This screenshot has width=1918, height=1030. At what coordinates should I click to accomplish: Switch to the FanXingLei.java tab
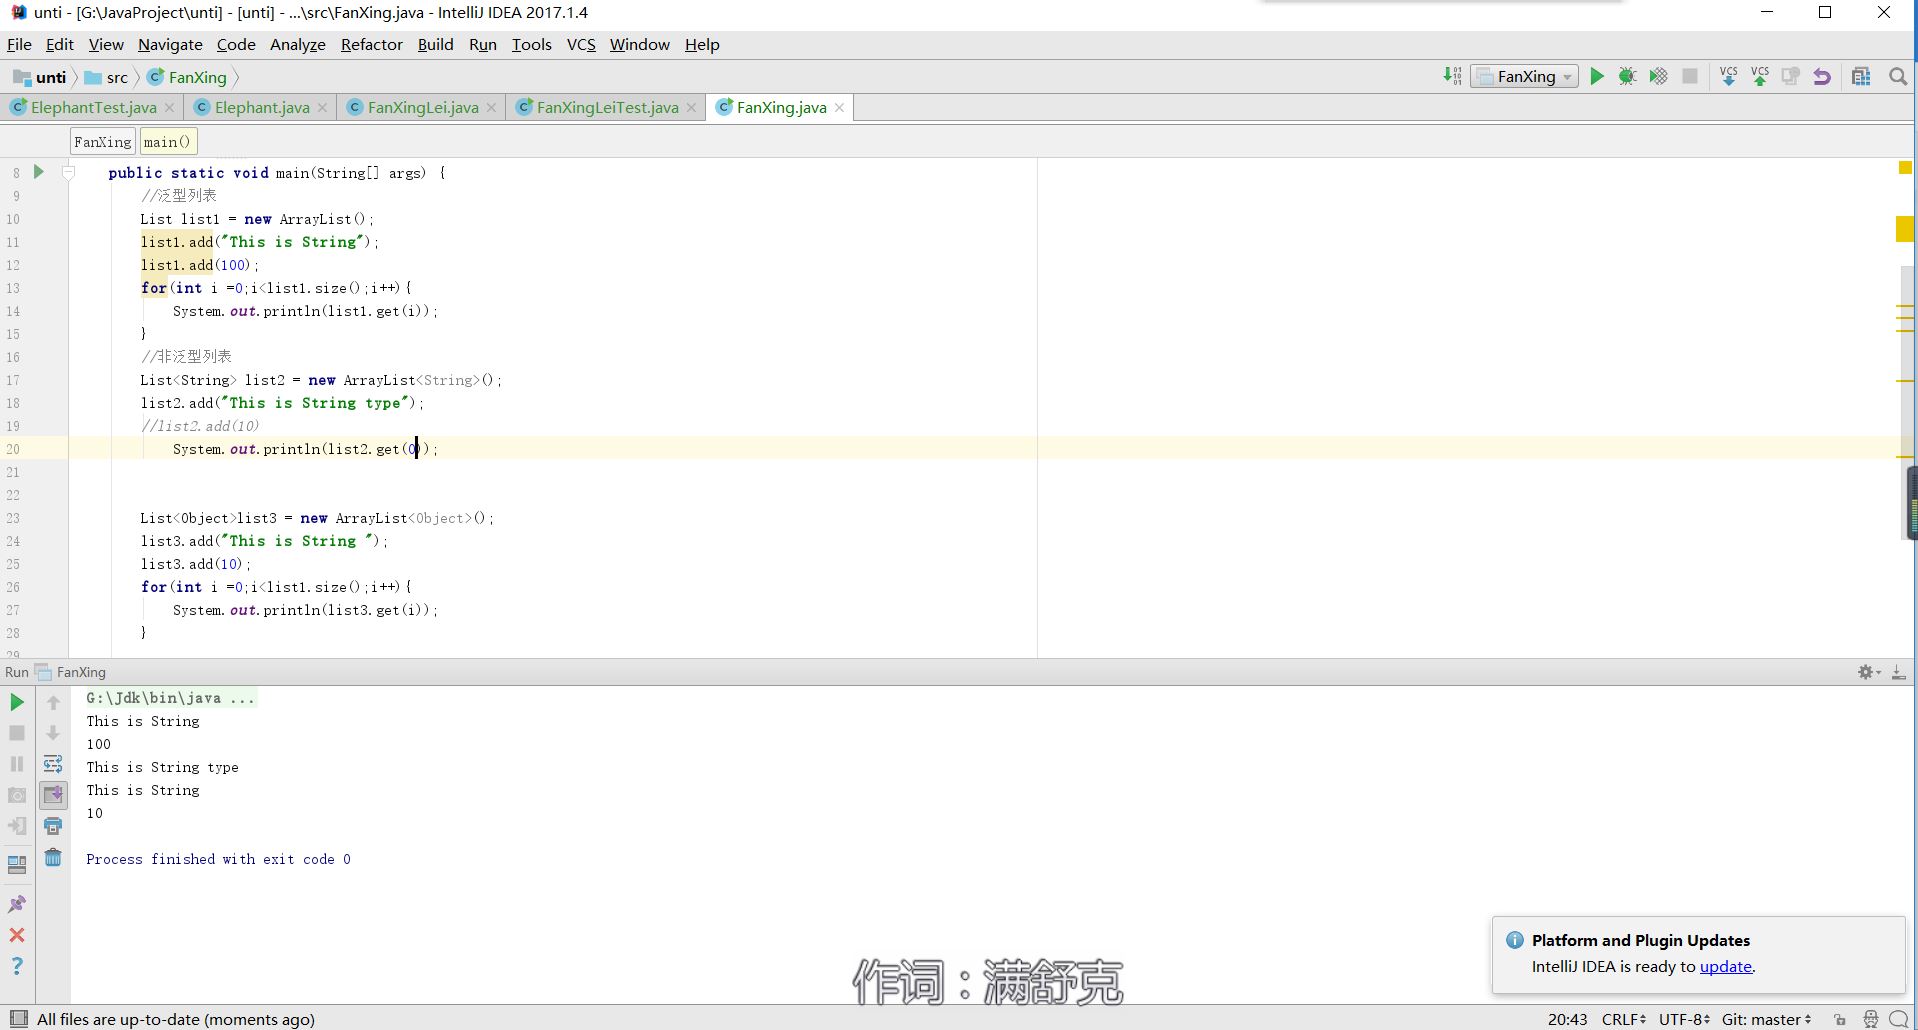[x=423, y=108]
